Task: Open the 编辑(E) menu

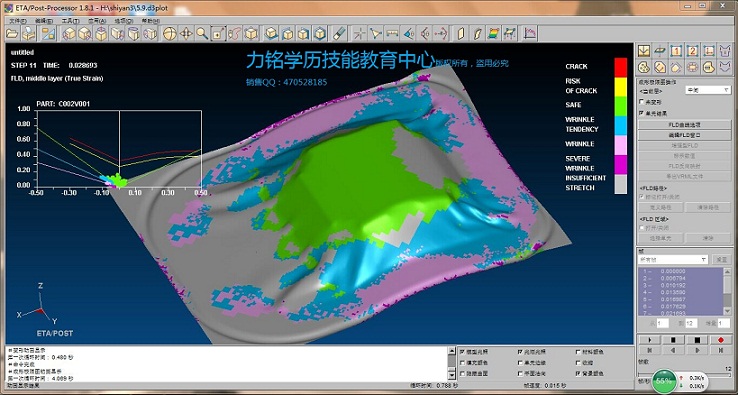Action: (44, 21)
